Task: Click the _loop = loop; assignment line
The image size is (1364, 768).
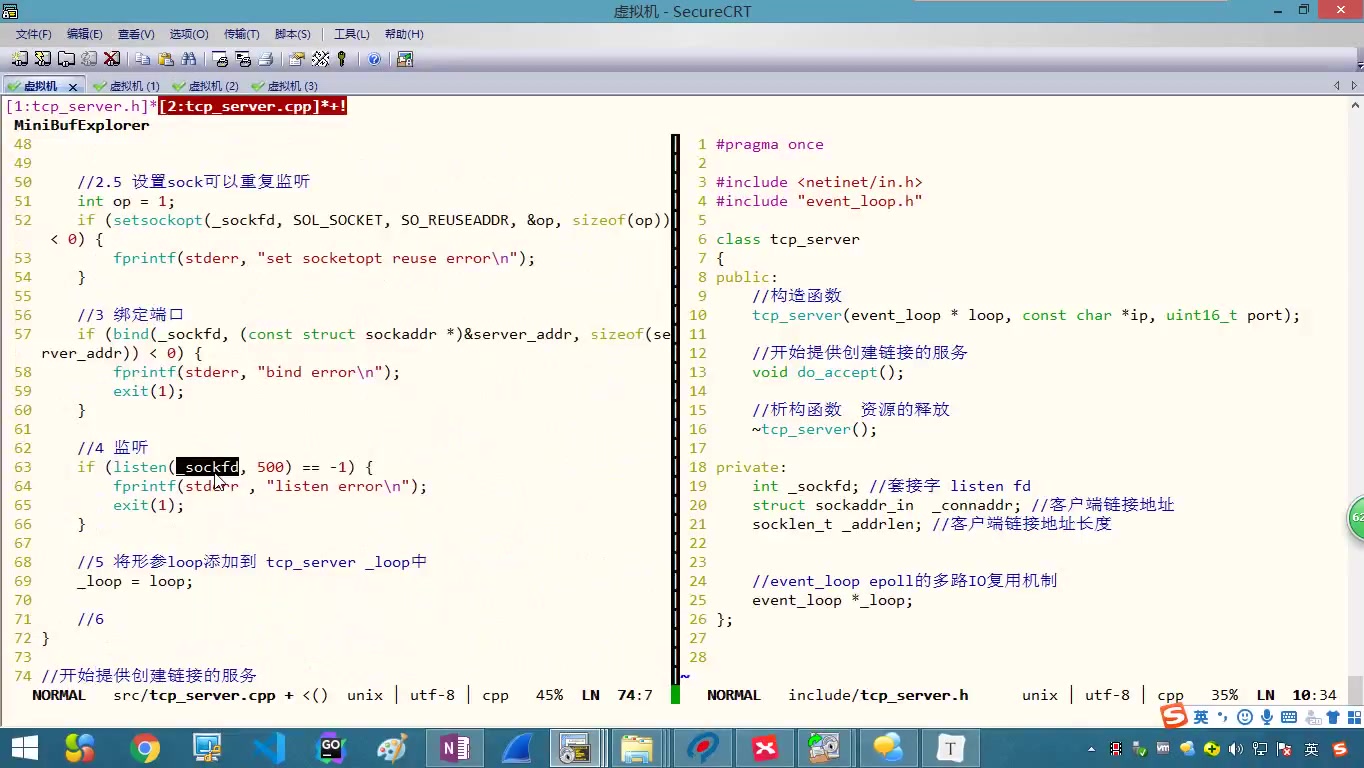Action: click(135, 581)
